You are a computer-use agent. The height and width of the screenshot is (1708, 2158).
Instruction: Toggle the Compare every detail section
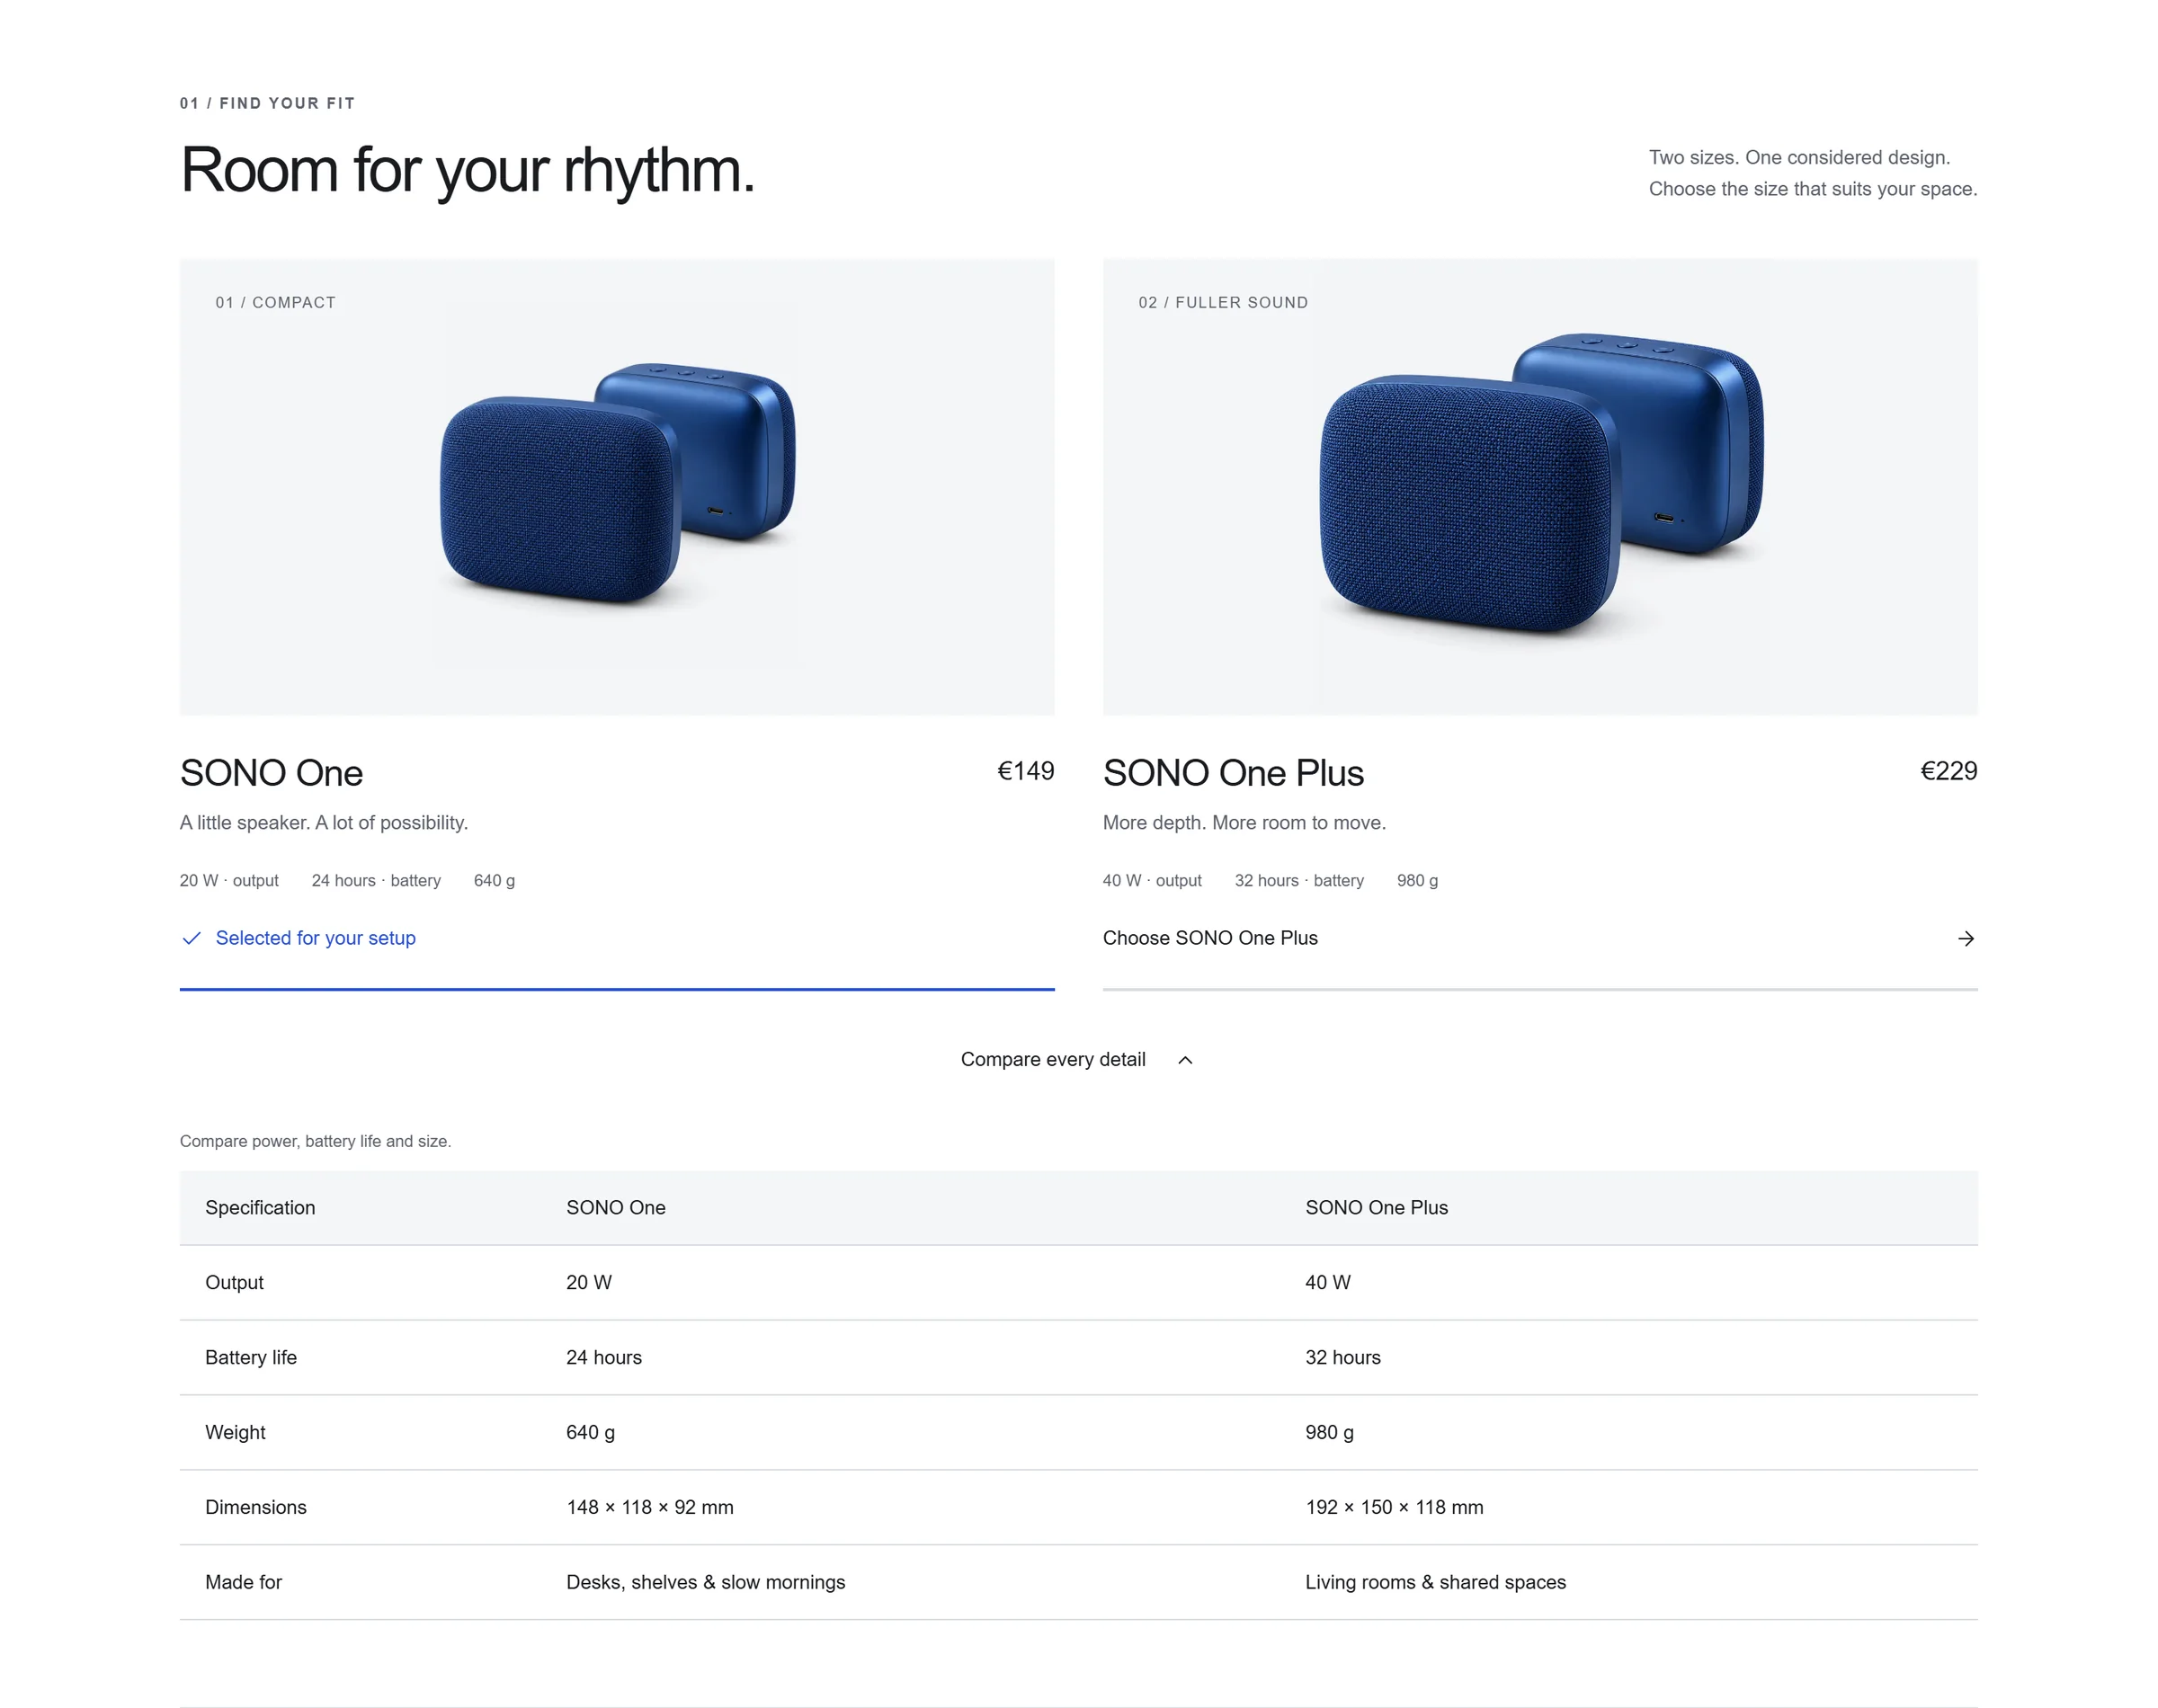1078,1059
